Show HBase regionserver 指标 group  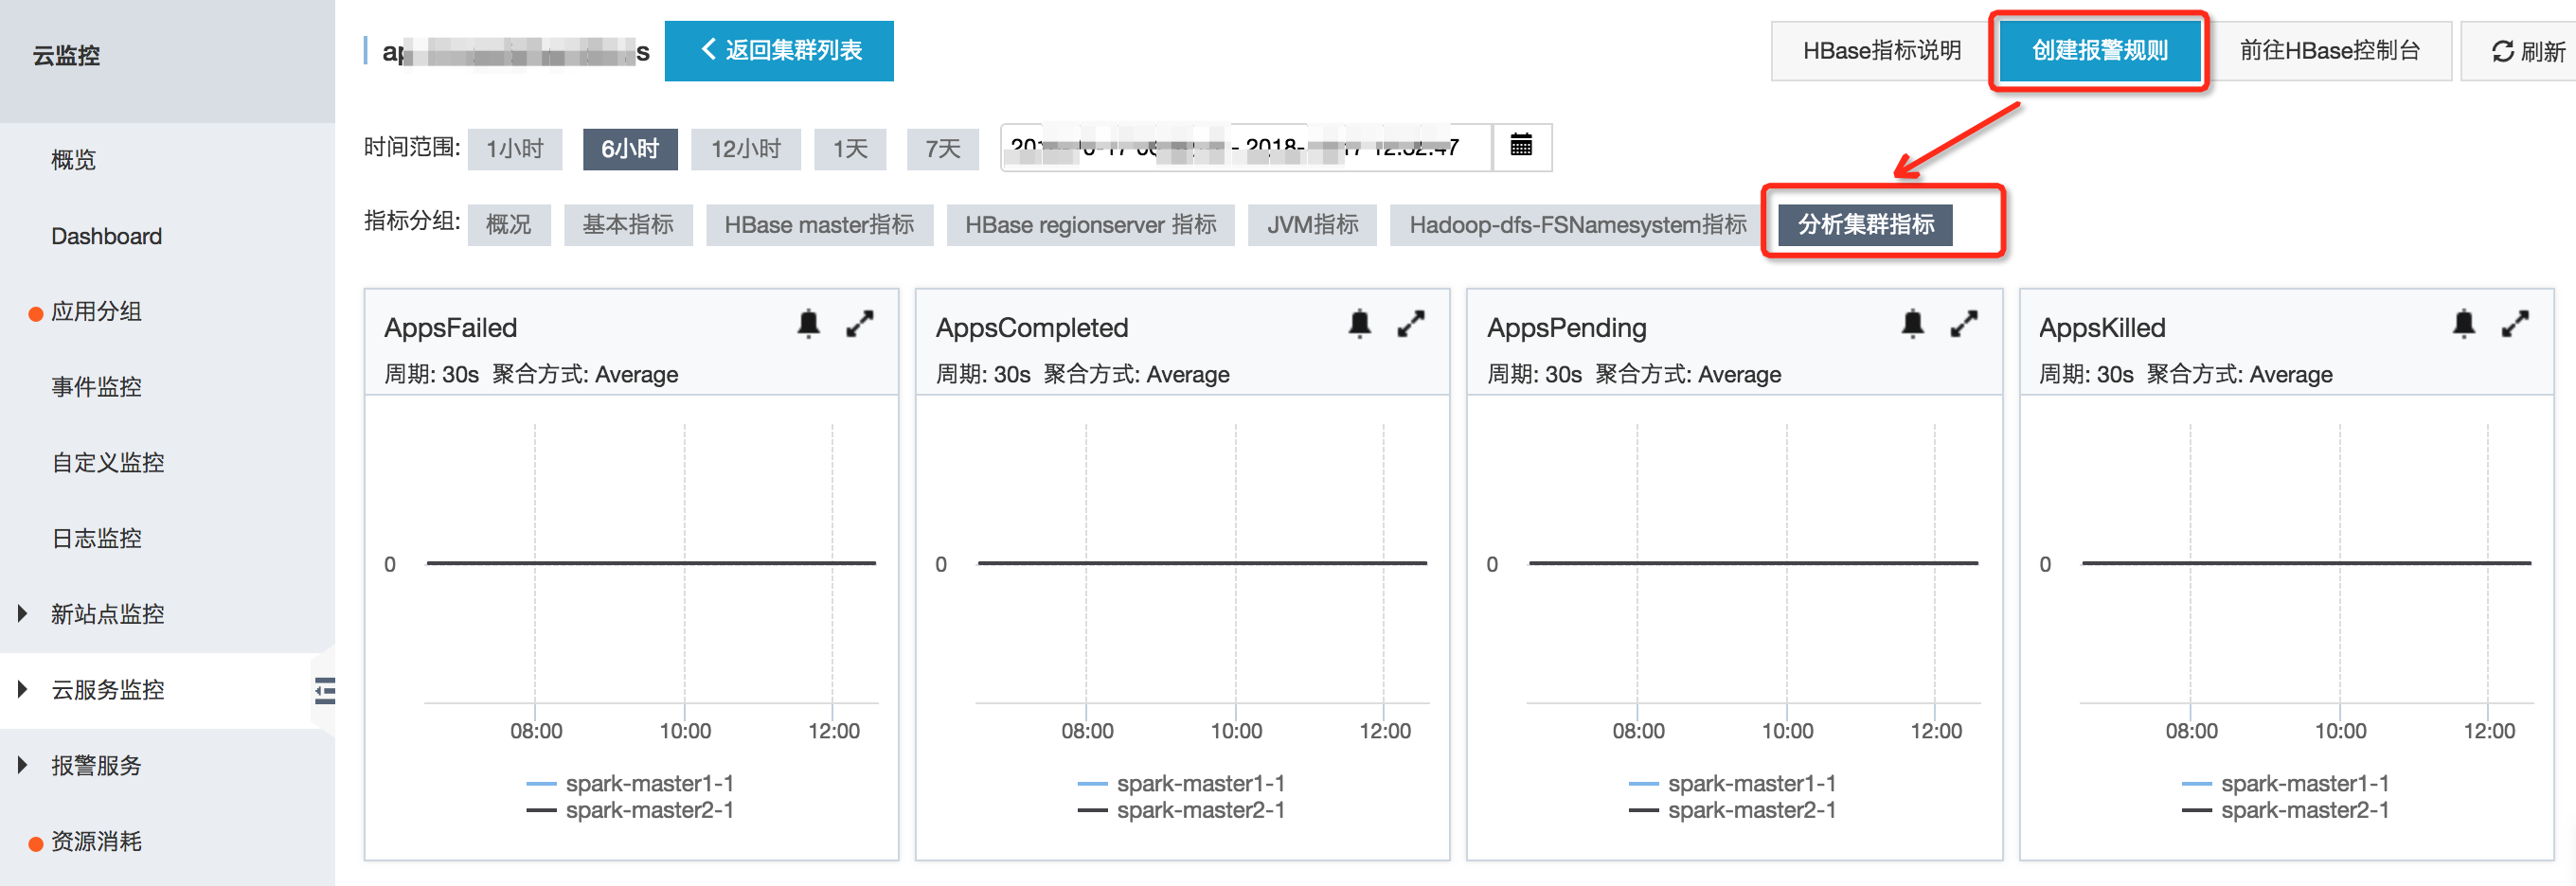tap(1090, 225)
